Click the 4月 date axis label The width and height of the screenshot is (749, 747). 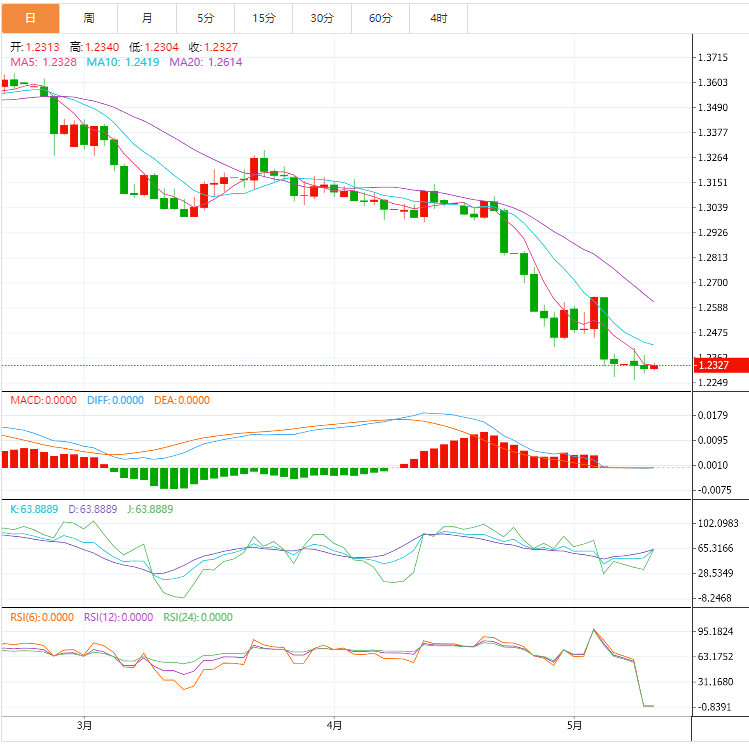(x=334, y=726)
